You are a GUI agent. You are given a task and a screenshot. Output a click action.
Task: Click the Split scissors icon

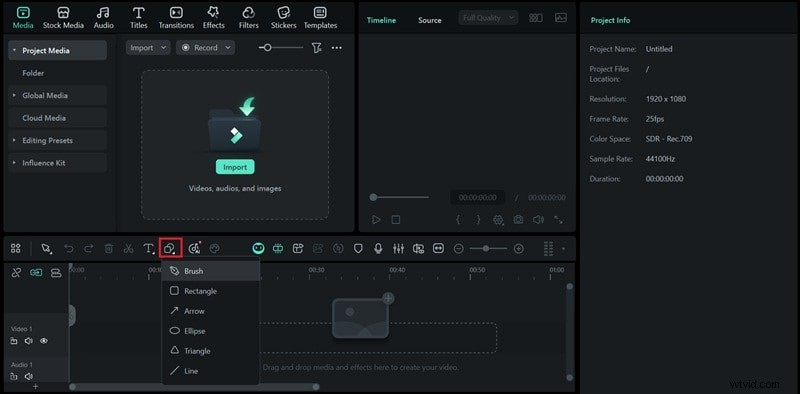tap(129, 249)
